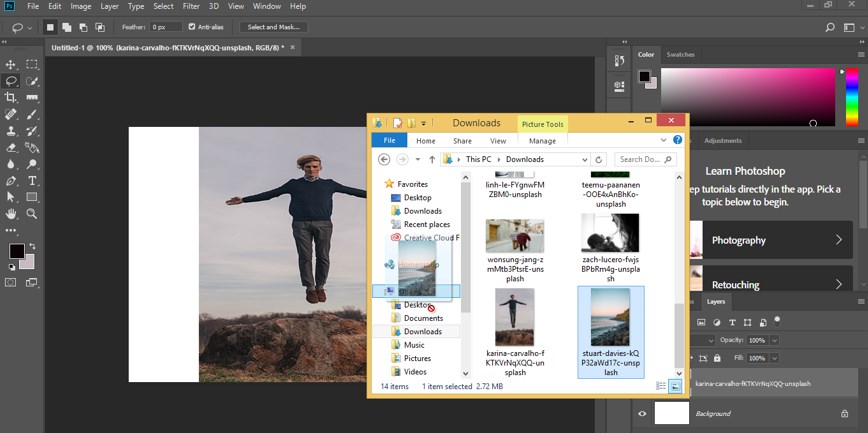Open the Filter menu
The height and width of the screenshot is (433, 868).
(x=190, y=6)
